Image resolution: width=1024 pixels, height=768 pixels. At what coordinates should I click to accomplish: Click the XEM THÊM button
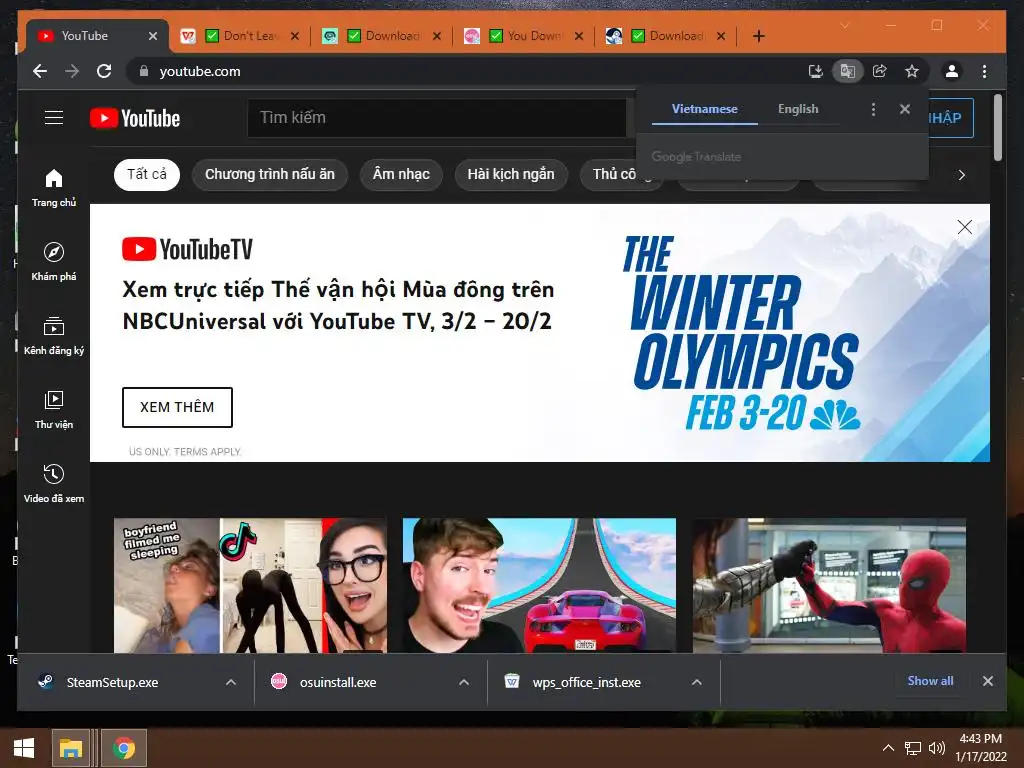[x=177, y=407]
